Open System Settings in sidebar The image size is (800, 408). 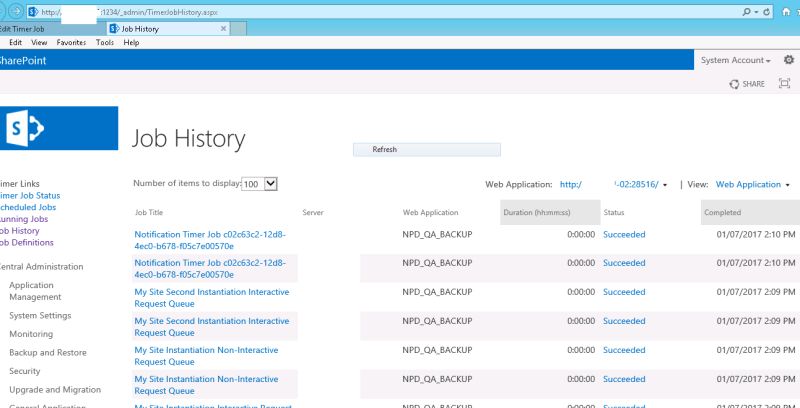(x=40, y=315)
